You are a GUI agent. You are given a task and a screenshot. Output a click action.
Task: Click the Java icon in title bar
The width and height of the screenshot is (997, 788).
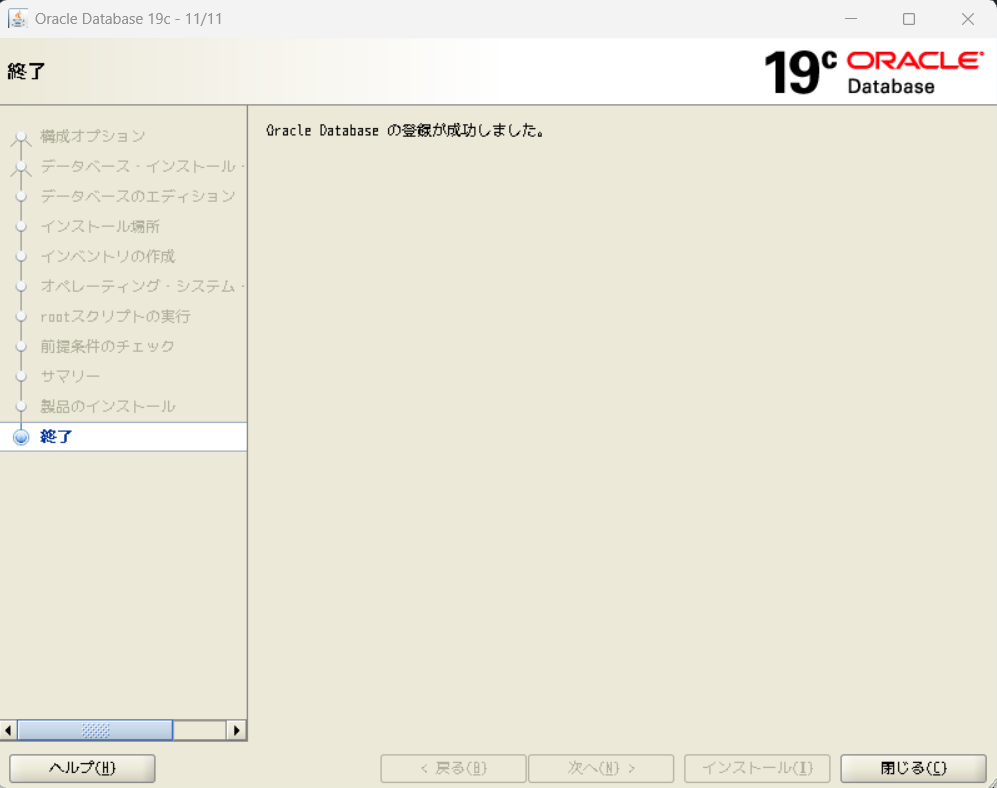[17, 19]
